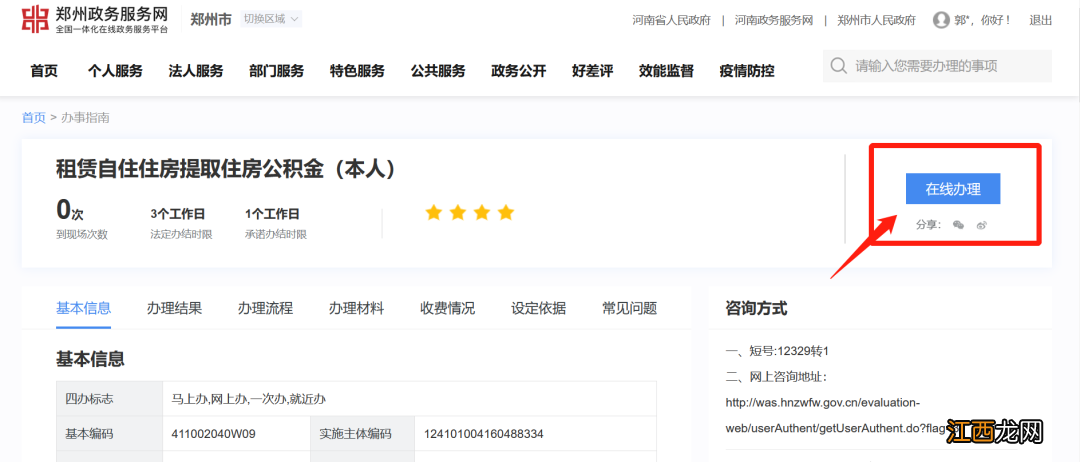Screen dimensions: 1080x462
Task: Click the 在线办理 button
Action: point(953,189)
